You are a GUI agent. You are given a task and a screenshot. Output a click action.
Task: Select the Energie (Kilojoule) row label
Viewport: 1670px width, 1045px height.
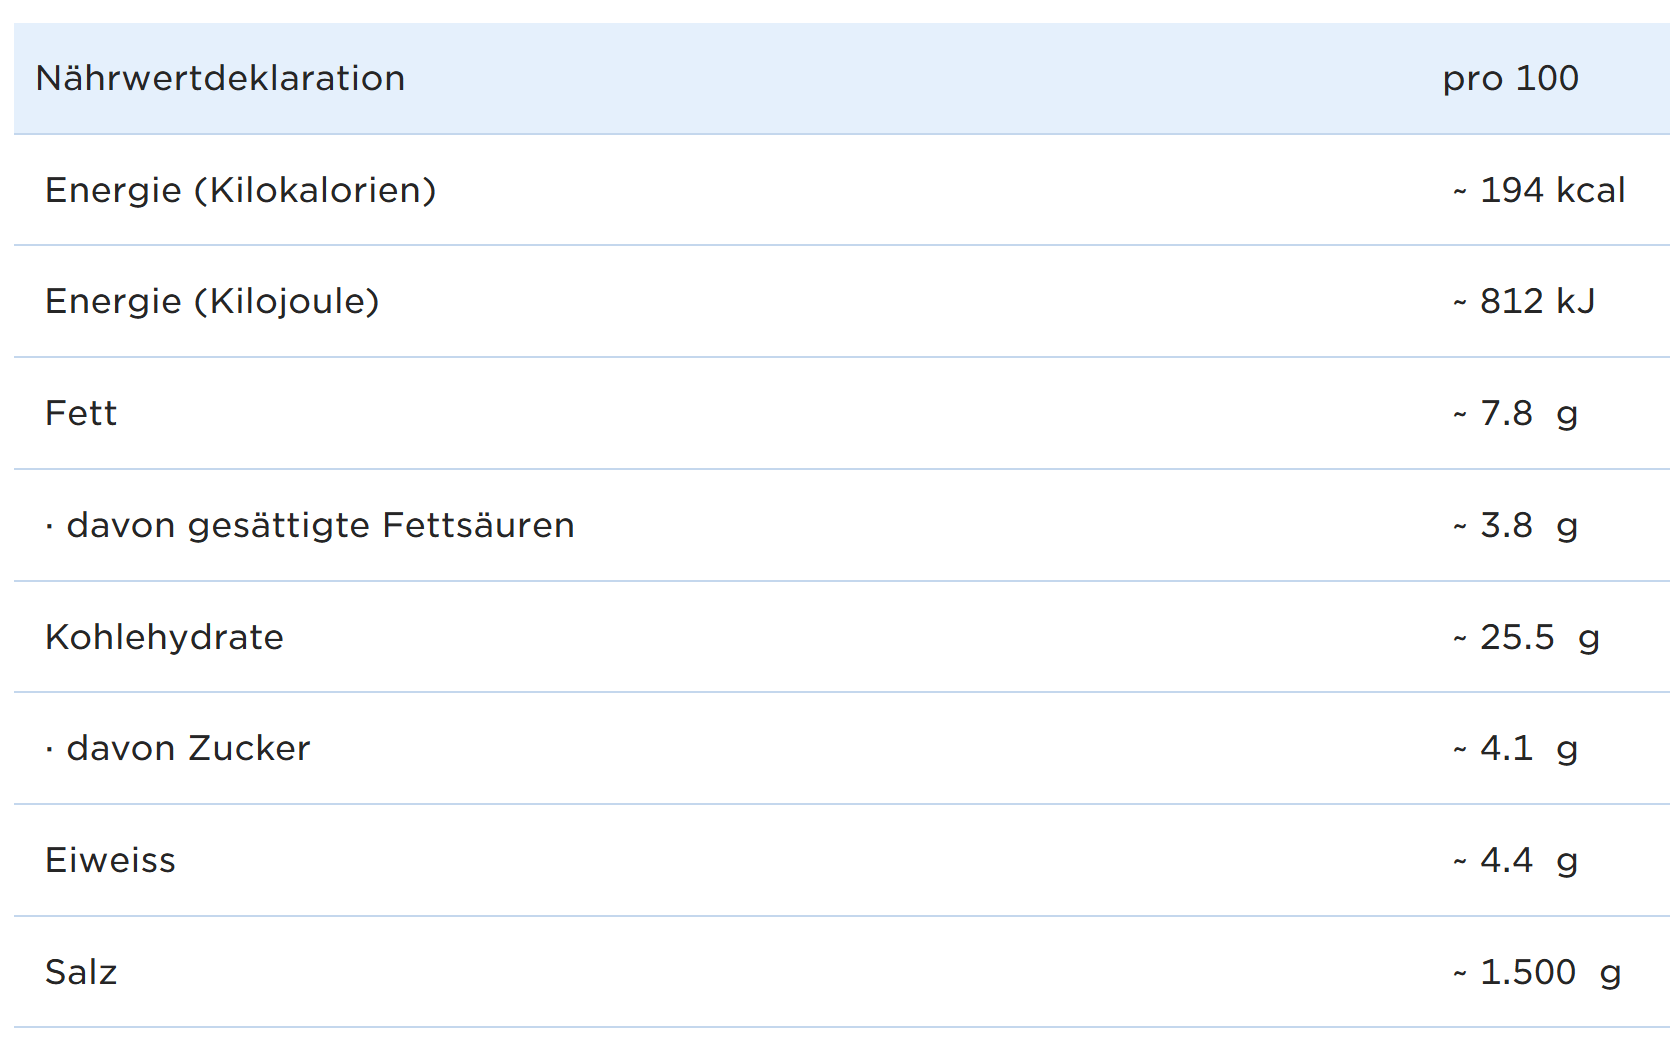[x=212, y=301]
